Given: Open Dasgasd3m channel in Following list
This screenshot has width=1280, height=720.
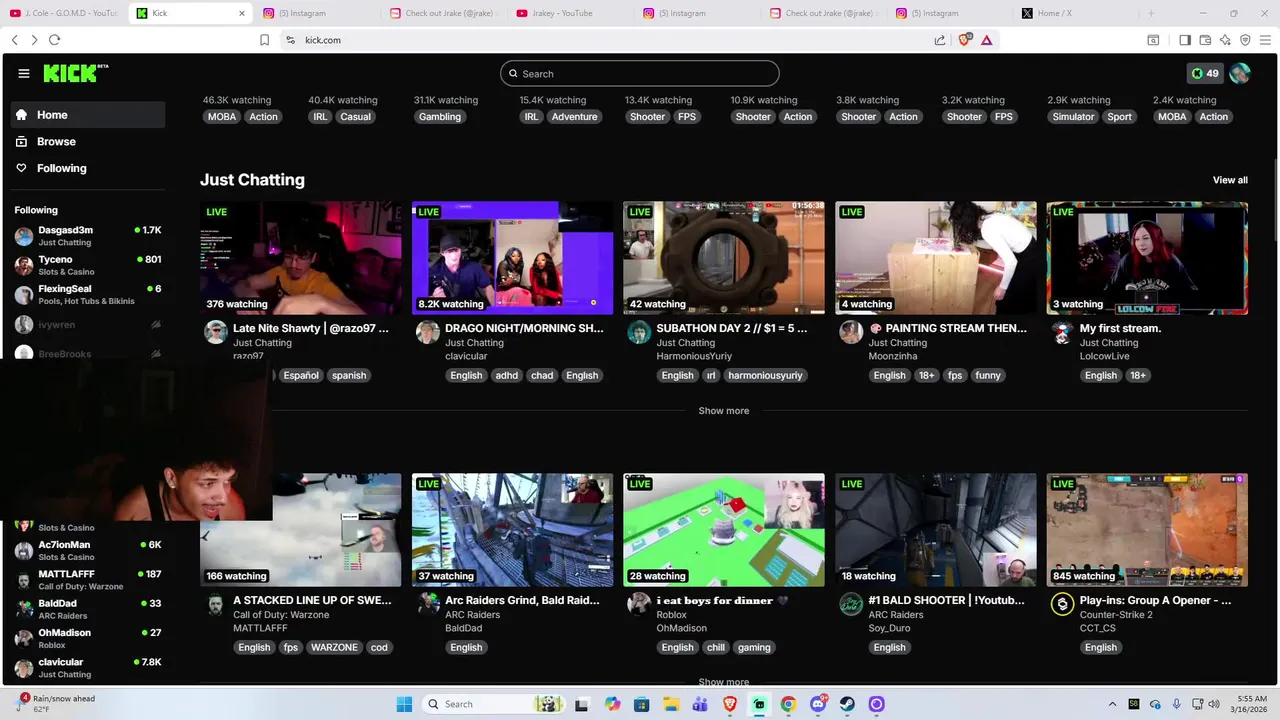Looking at the screenshot, I should 88,236.
